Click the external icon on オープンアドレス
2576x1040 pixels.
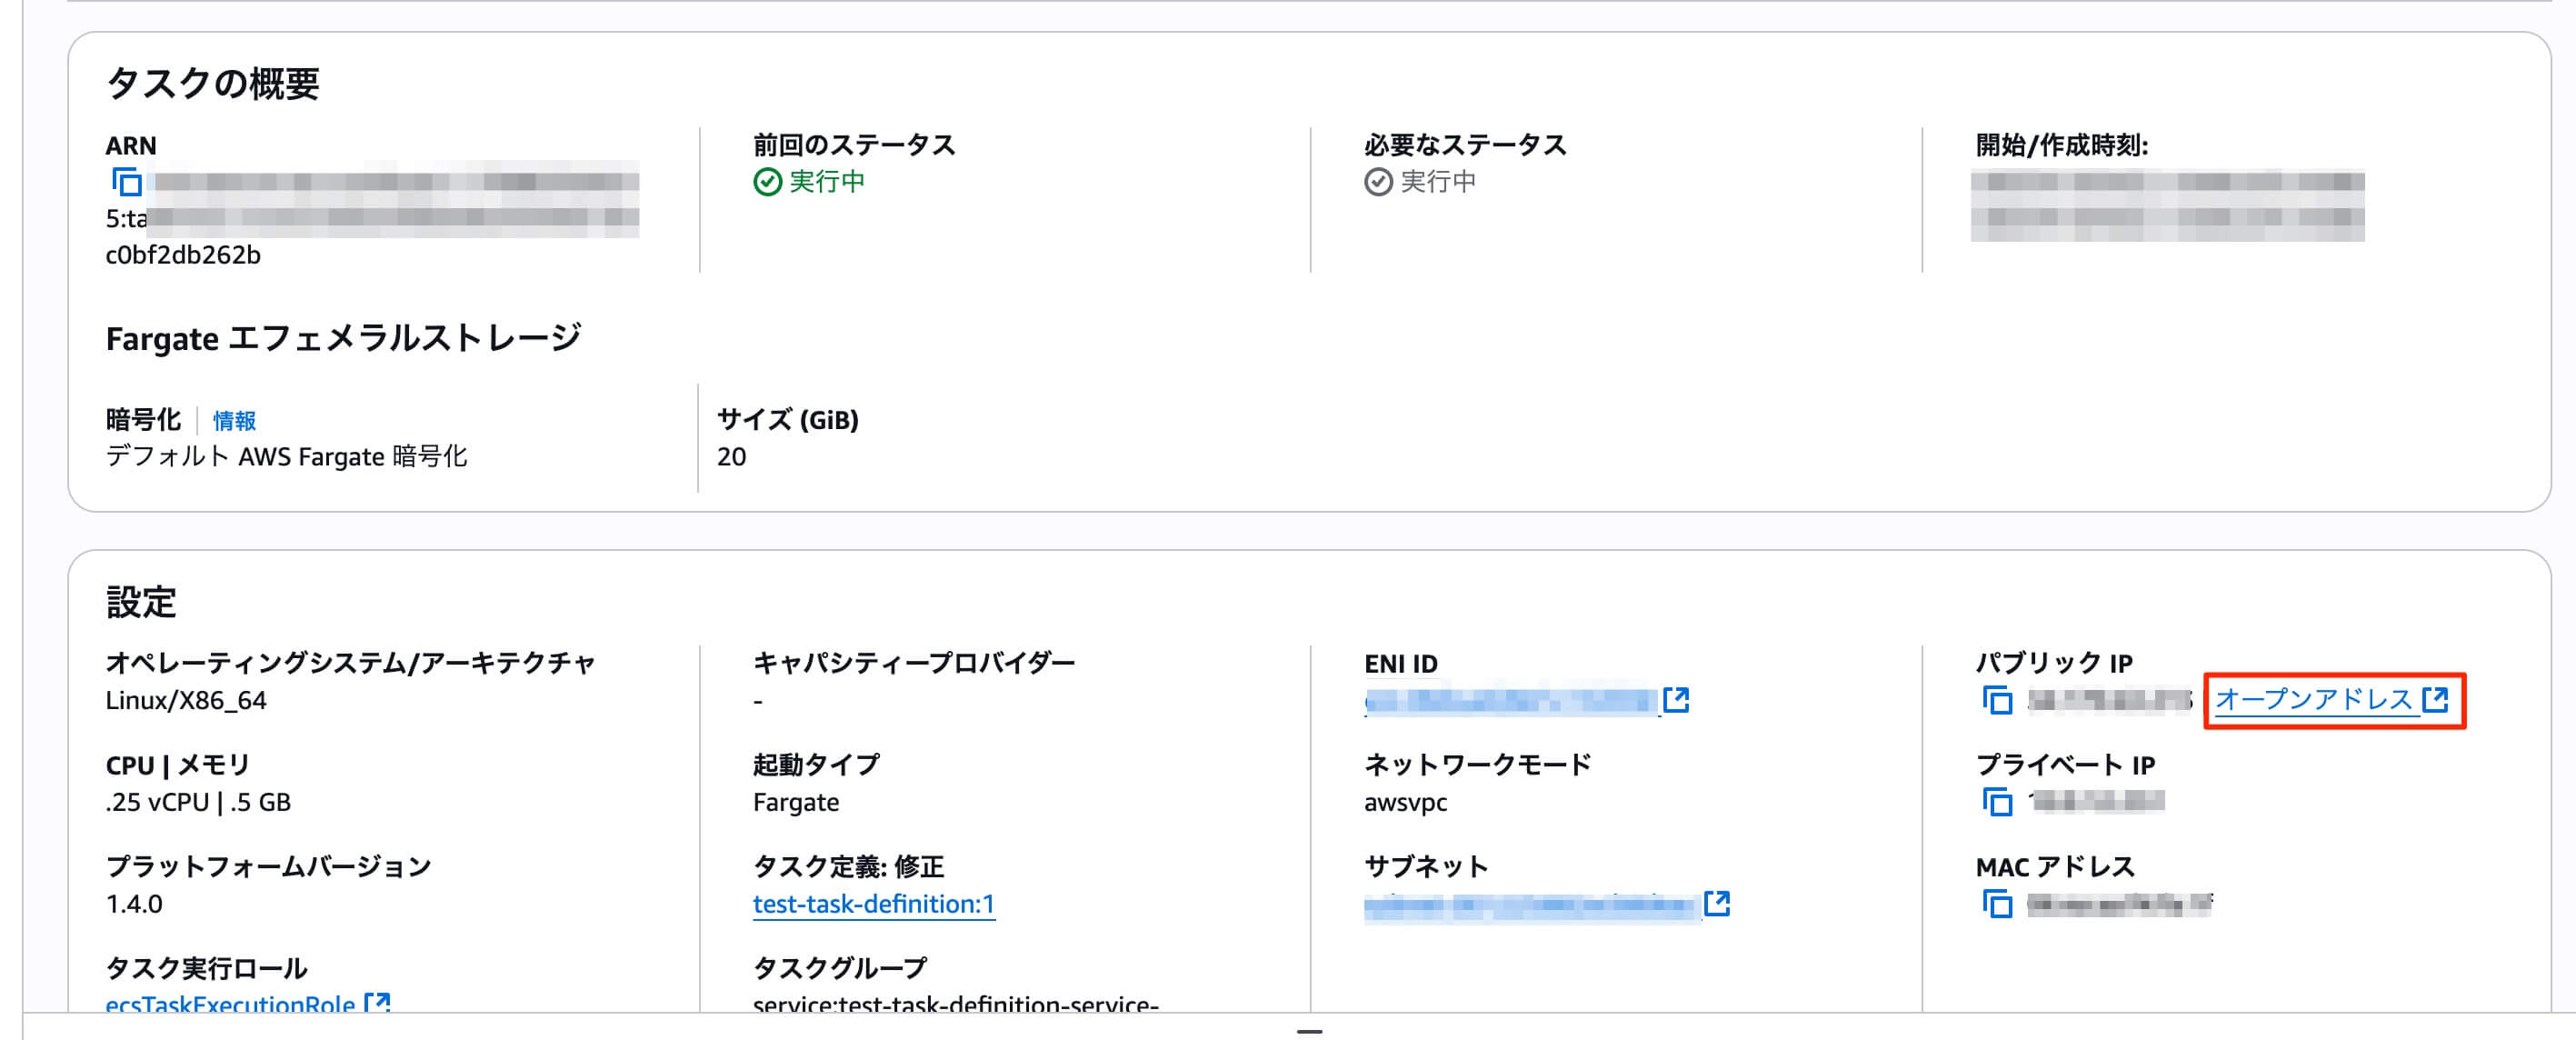pyautogui.click(x=2435, y=700)
